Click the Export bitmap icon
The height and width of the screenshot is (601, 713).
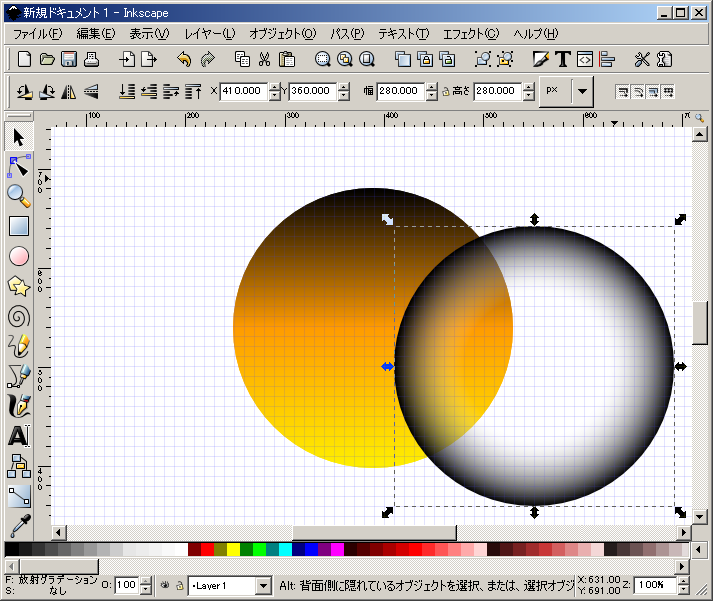tap(149, 60)
